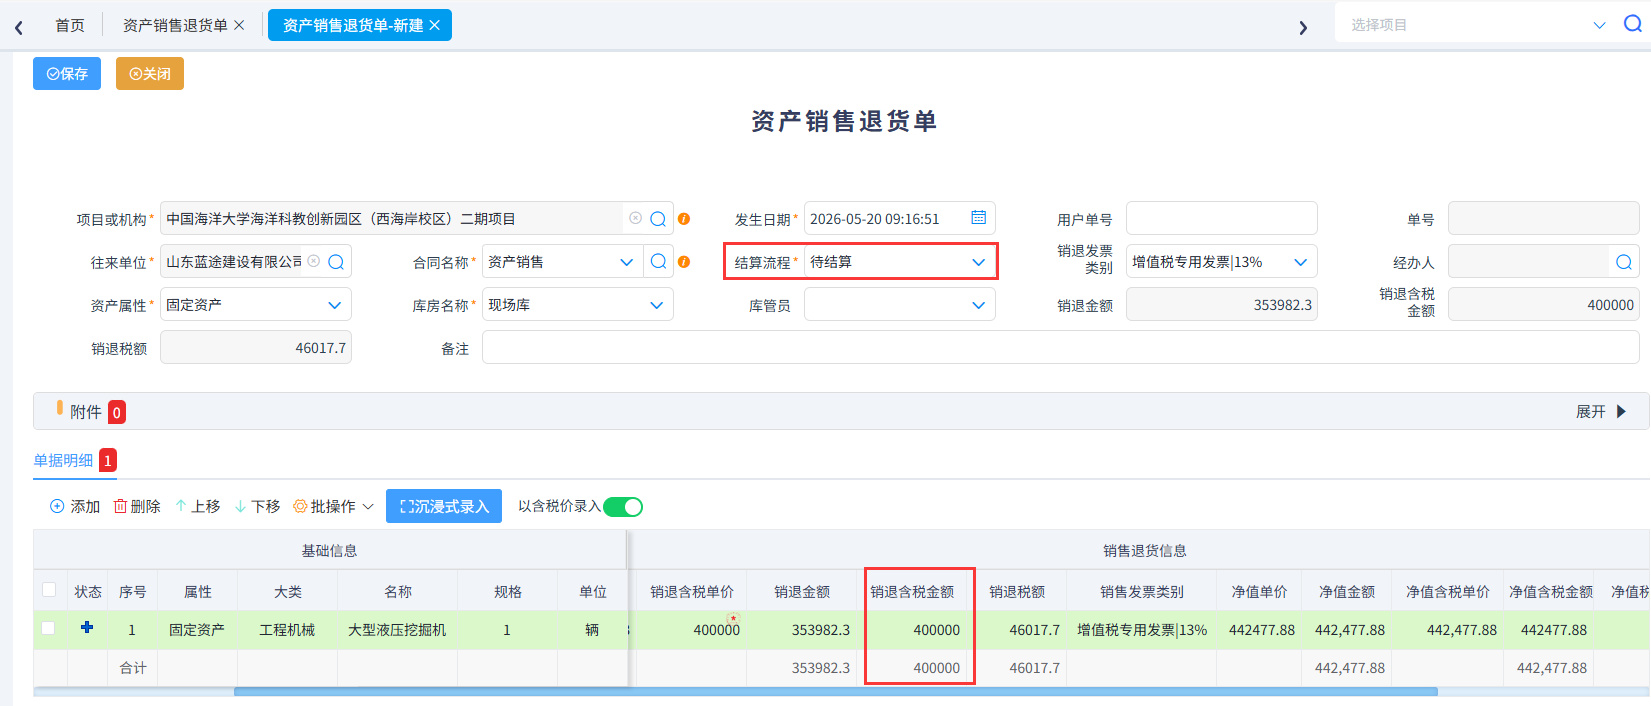The width and height of the screenshot is (1651, 706).
Task: Open the 资产属性 dropdown
Action: [x=334, y=305]
